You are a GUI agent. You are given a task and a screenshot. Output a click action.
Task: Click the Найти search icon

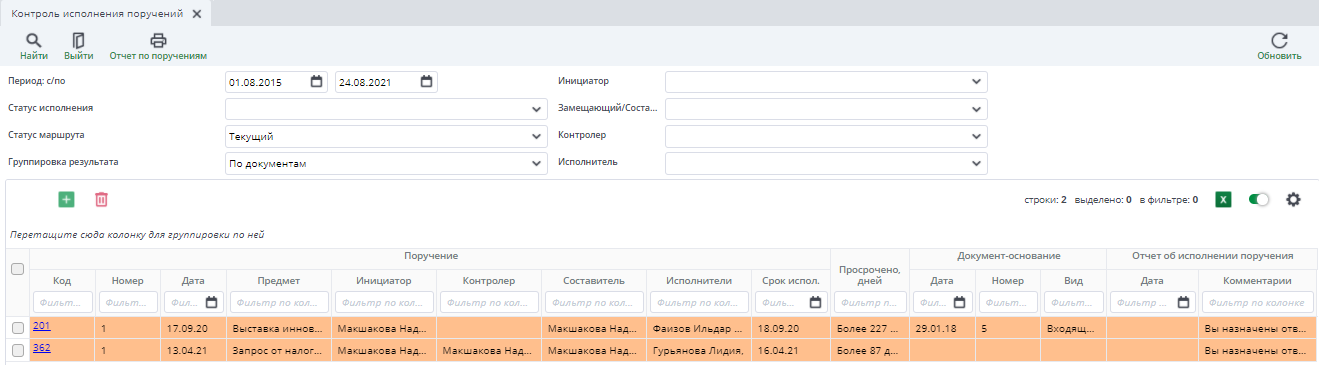(33, 41)
